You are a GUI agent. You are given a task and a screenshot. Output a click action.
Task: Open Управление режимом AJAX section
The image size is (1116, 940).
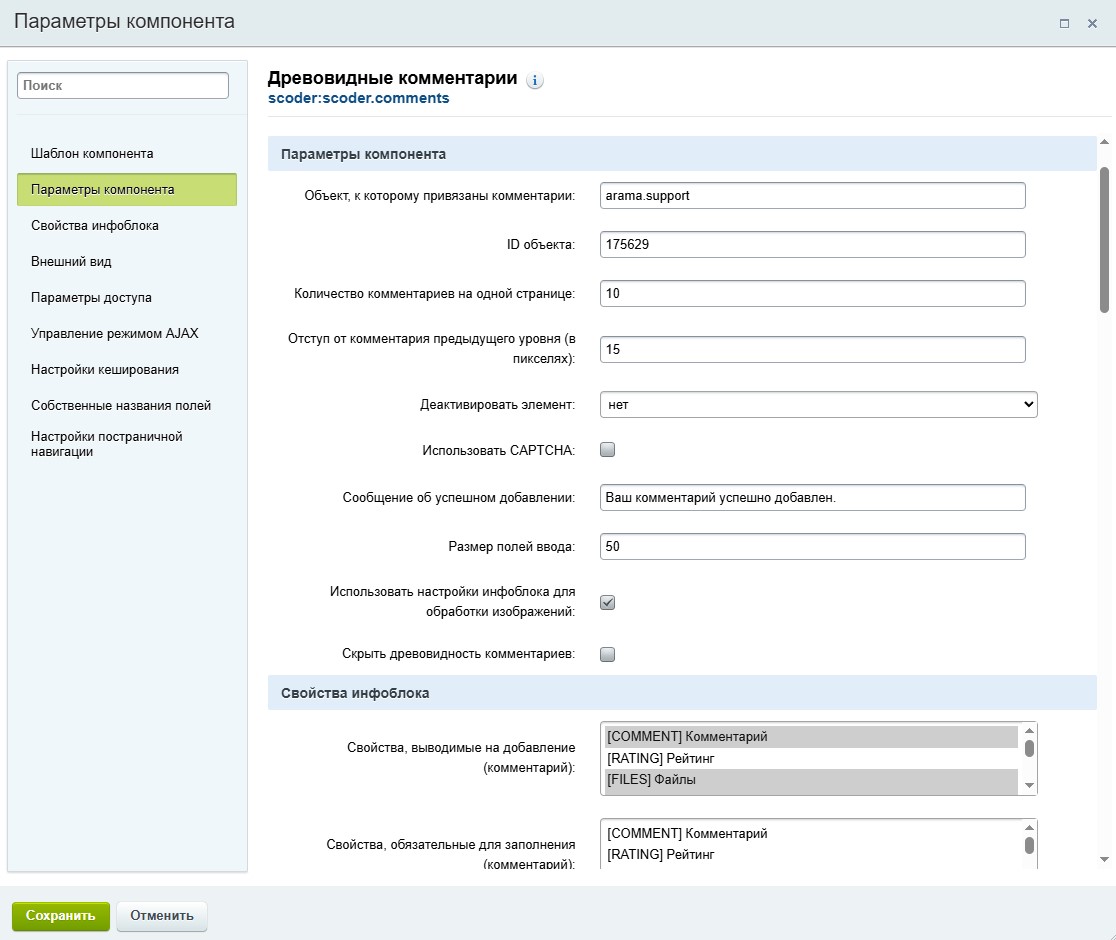115,333
